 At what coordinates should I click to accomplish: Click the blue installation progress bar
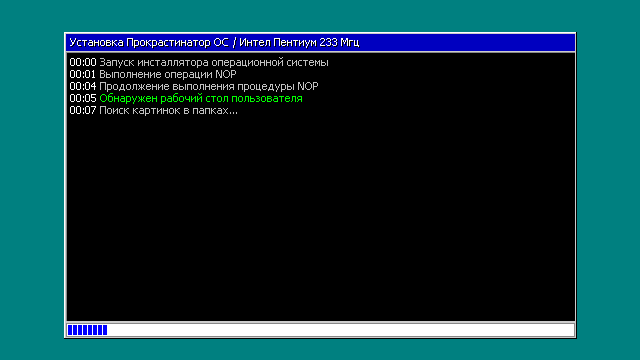[320, 330]
